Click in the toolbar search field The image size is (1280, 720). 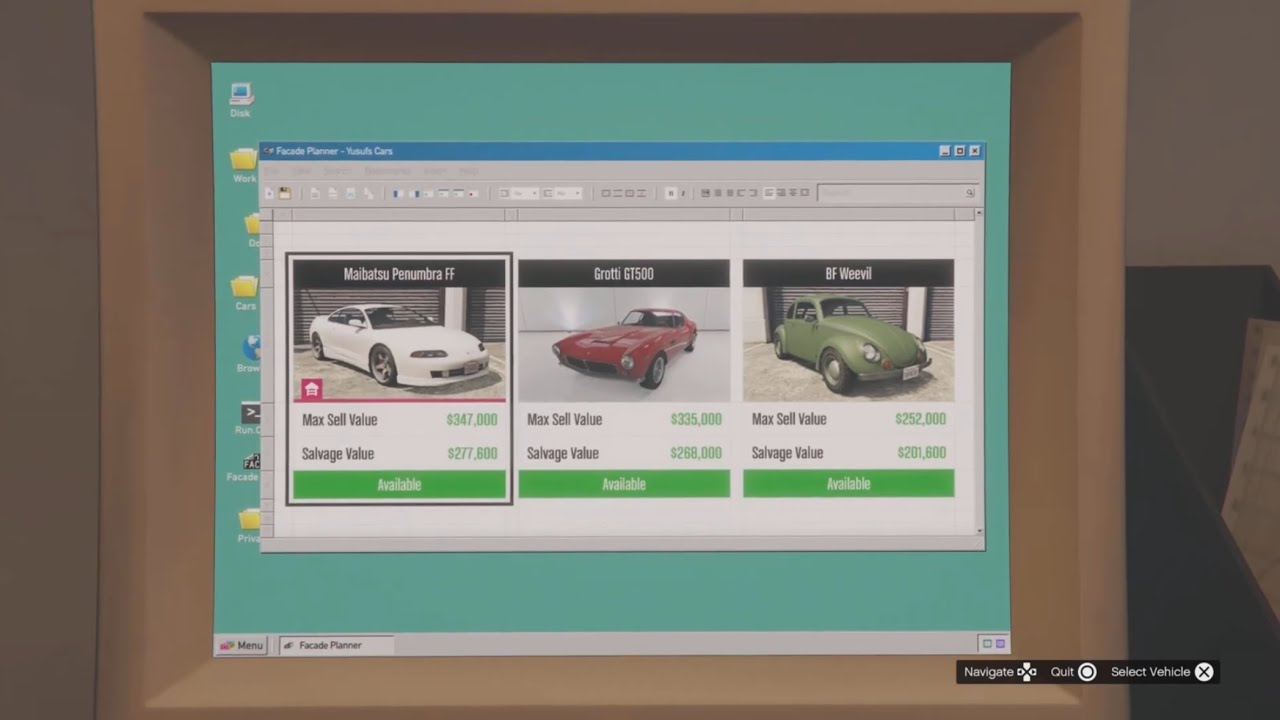coord(896,193)
